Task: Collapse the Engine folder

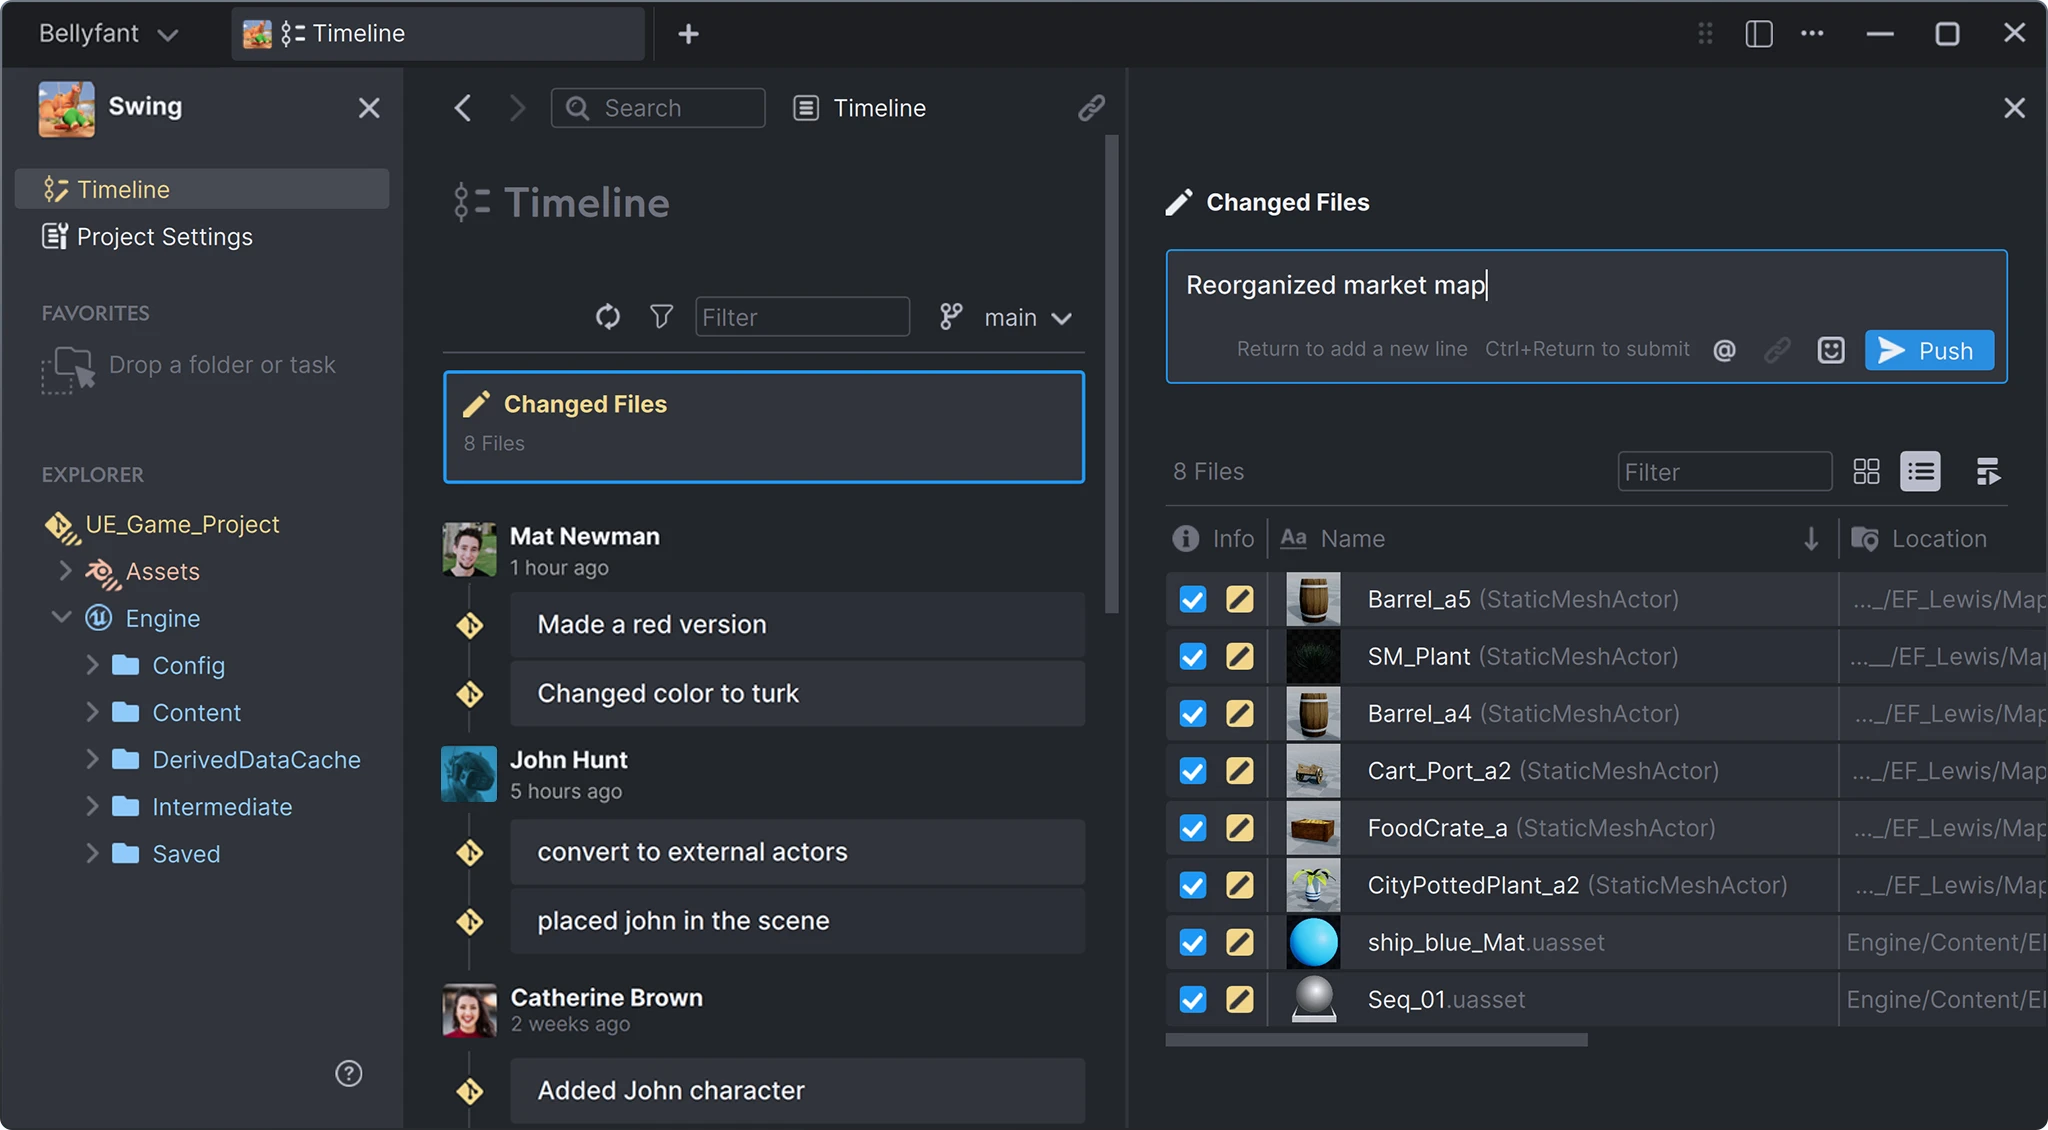Action: click(x=61, y=617)
